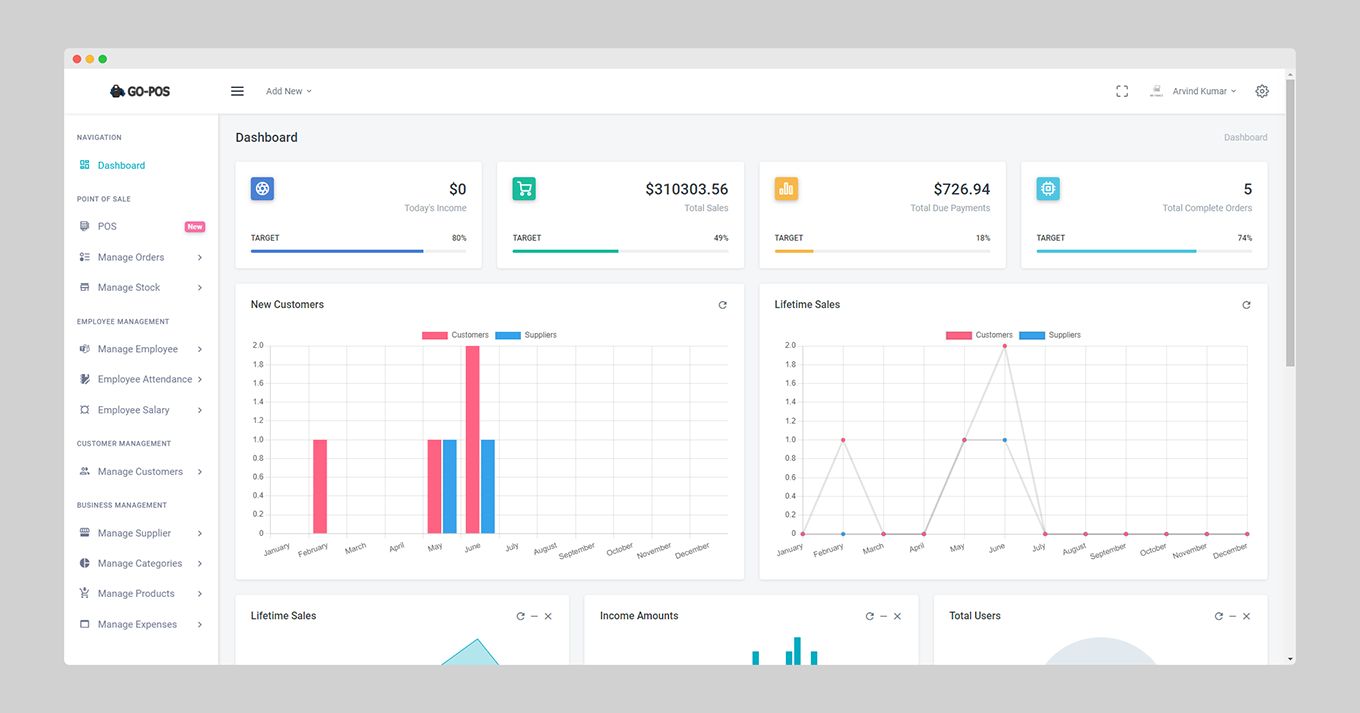Click the page's vertical scrollbar

1290,223
